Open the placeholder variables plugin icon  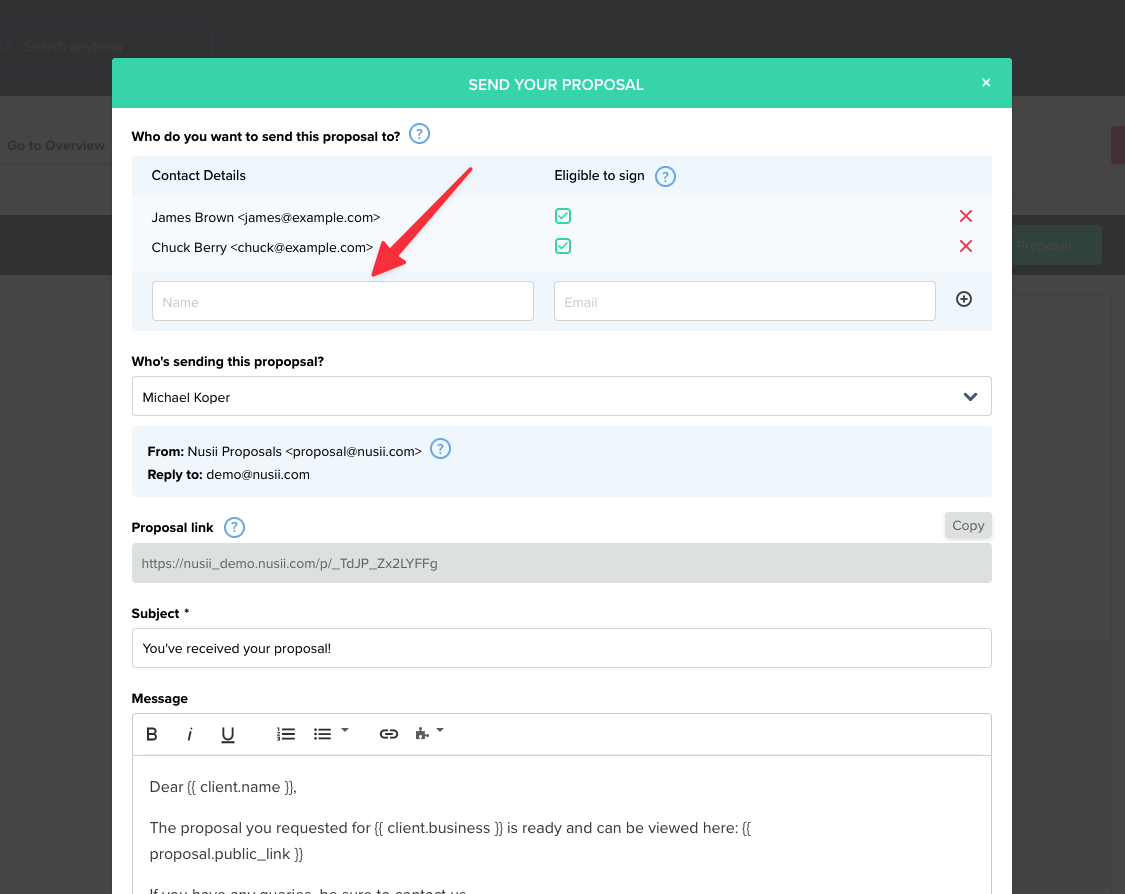422,733
